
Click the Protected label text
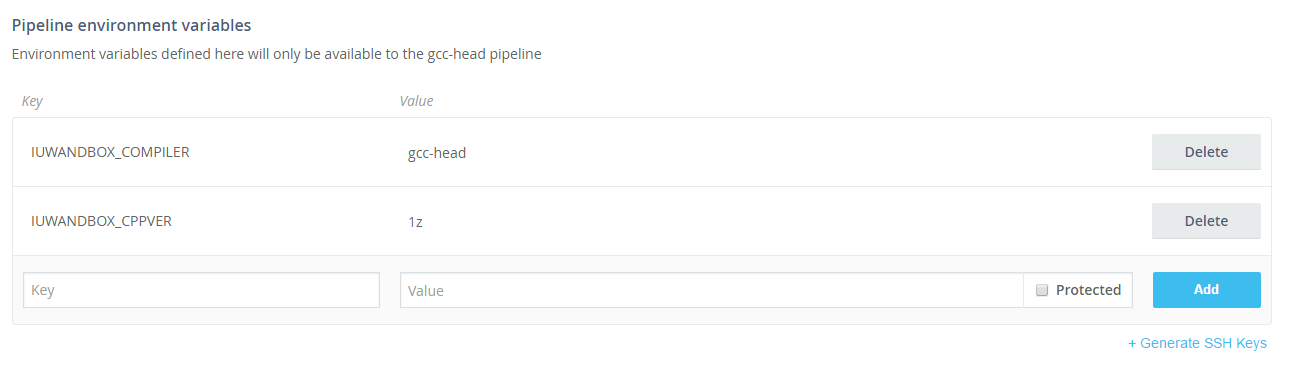click(1088, 290)
